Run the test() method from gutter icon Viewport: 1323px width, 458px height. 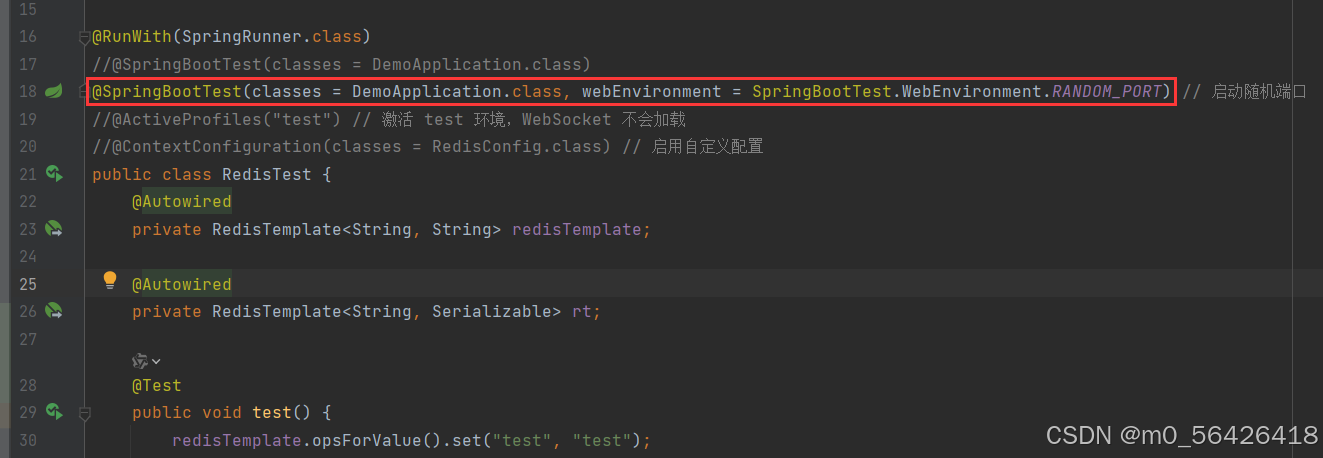[54, 412]
